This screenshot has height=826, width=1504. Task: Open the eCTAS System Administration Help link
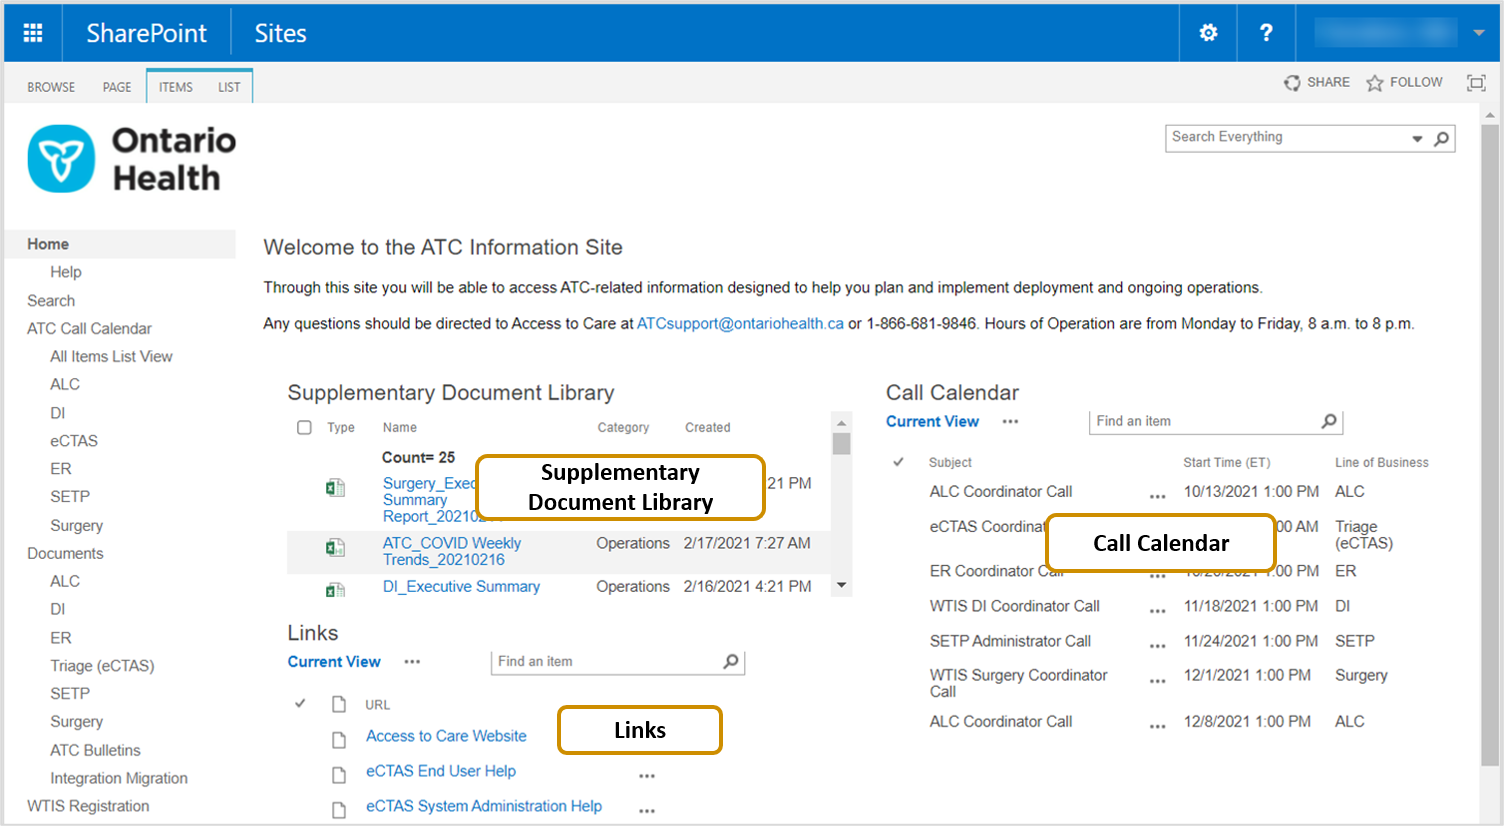tap(484, 806)
